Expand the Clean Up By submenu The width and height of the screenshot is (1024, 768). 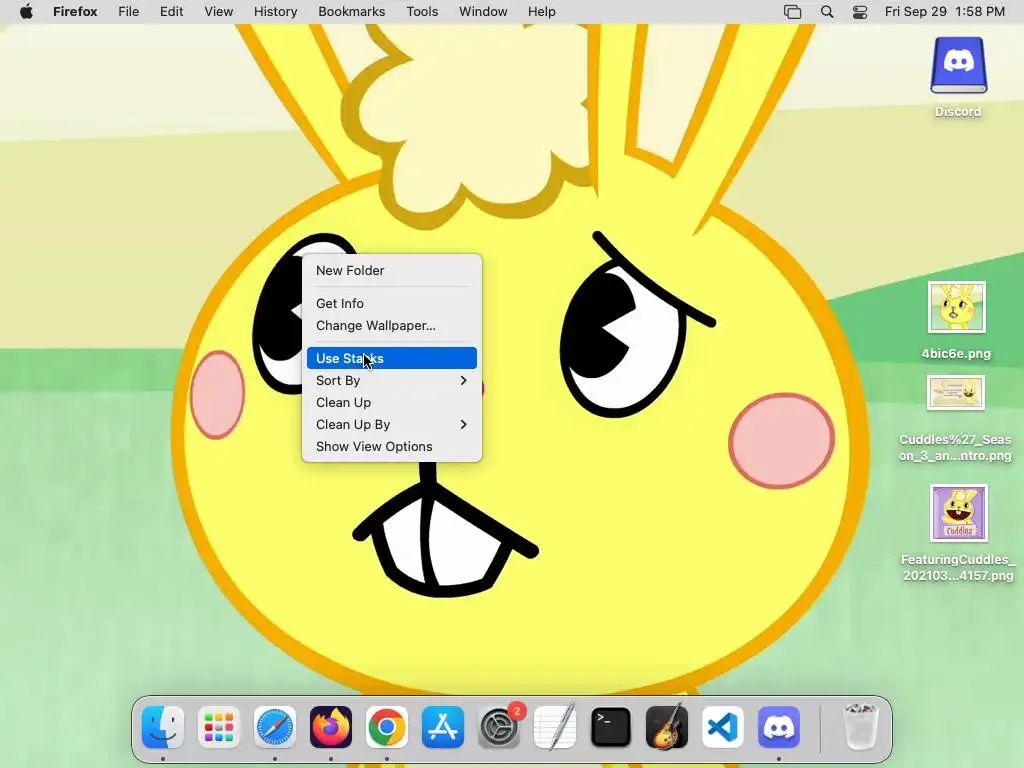392,424
